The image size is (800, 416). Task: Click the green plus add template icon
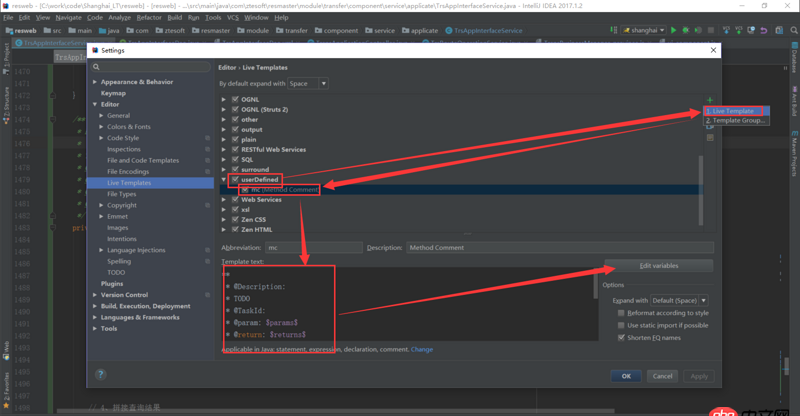(710, 100)
